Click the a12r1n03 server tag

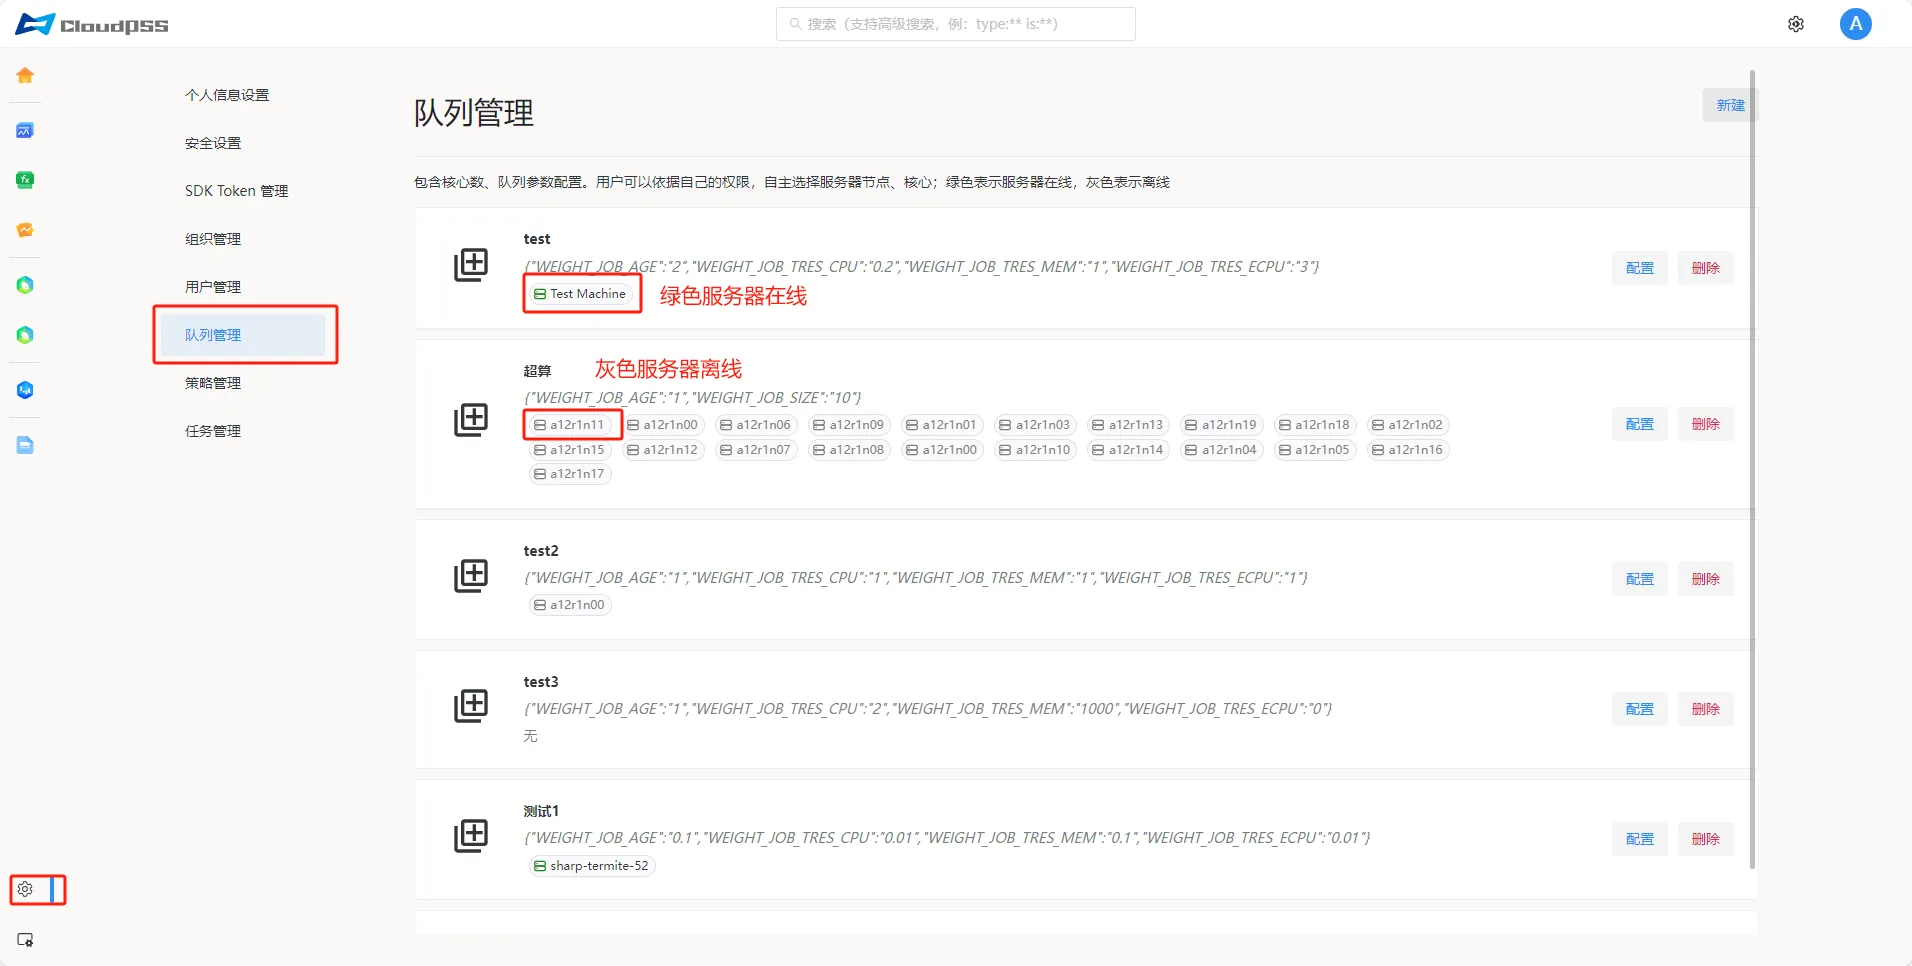1035,425
